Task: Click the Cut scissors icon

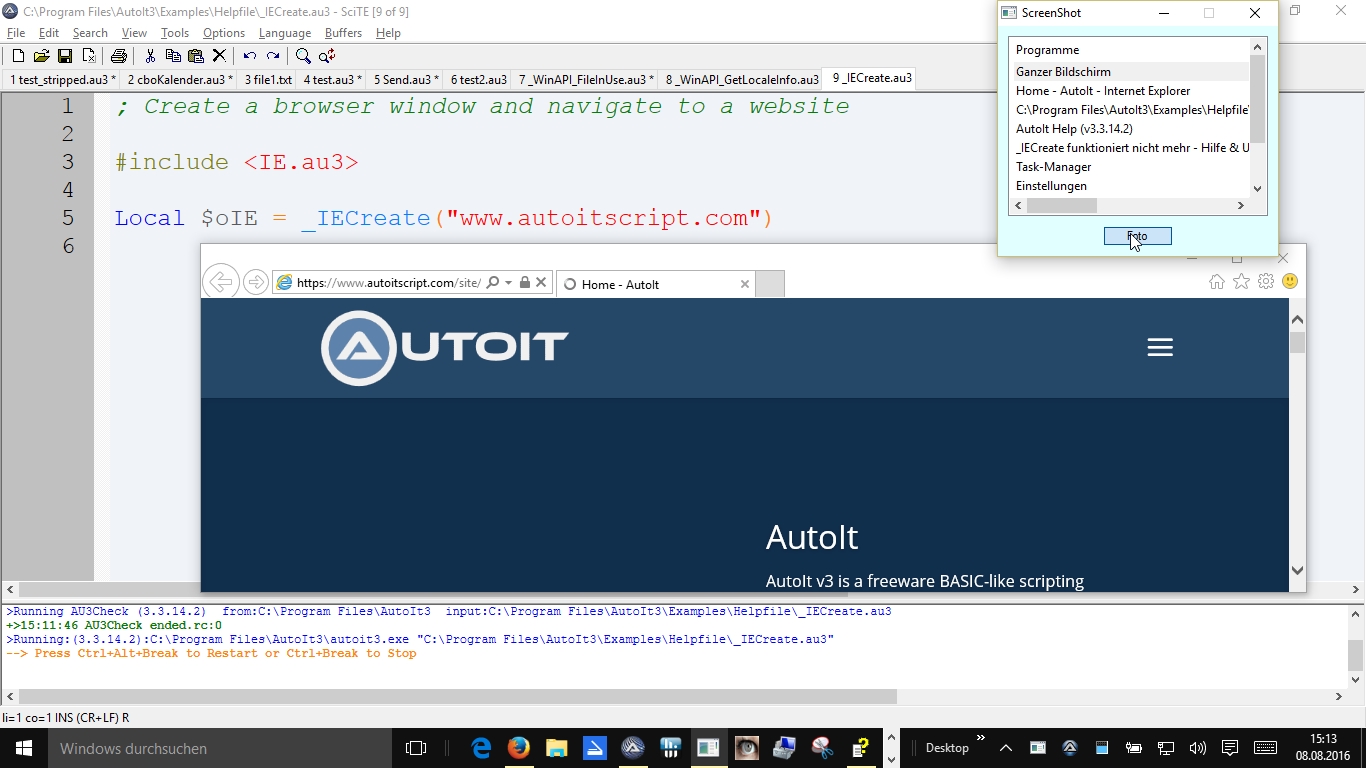Action: pos(150,56)
